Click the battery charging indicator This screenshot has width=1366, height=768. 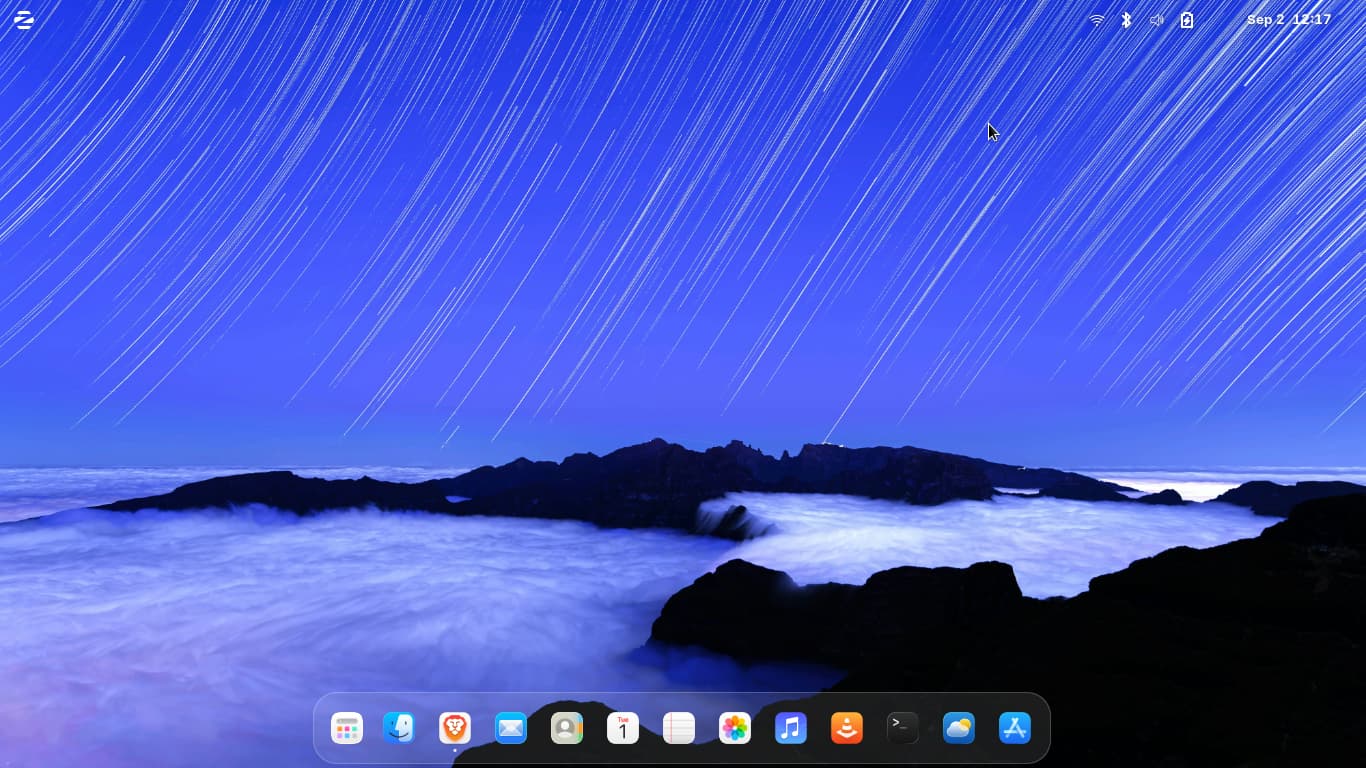pos(1187,20)
